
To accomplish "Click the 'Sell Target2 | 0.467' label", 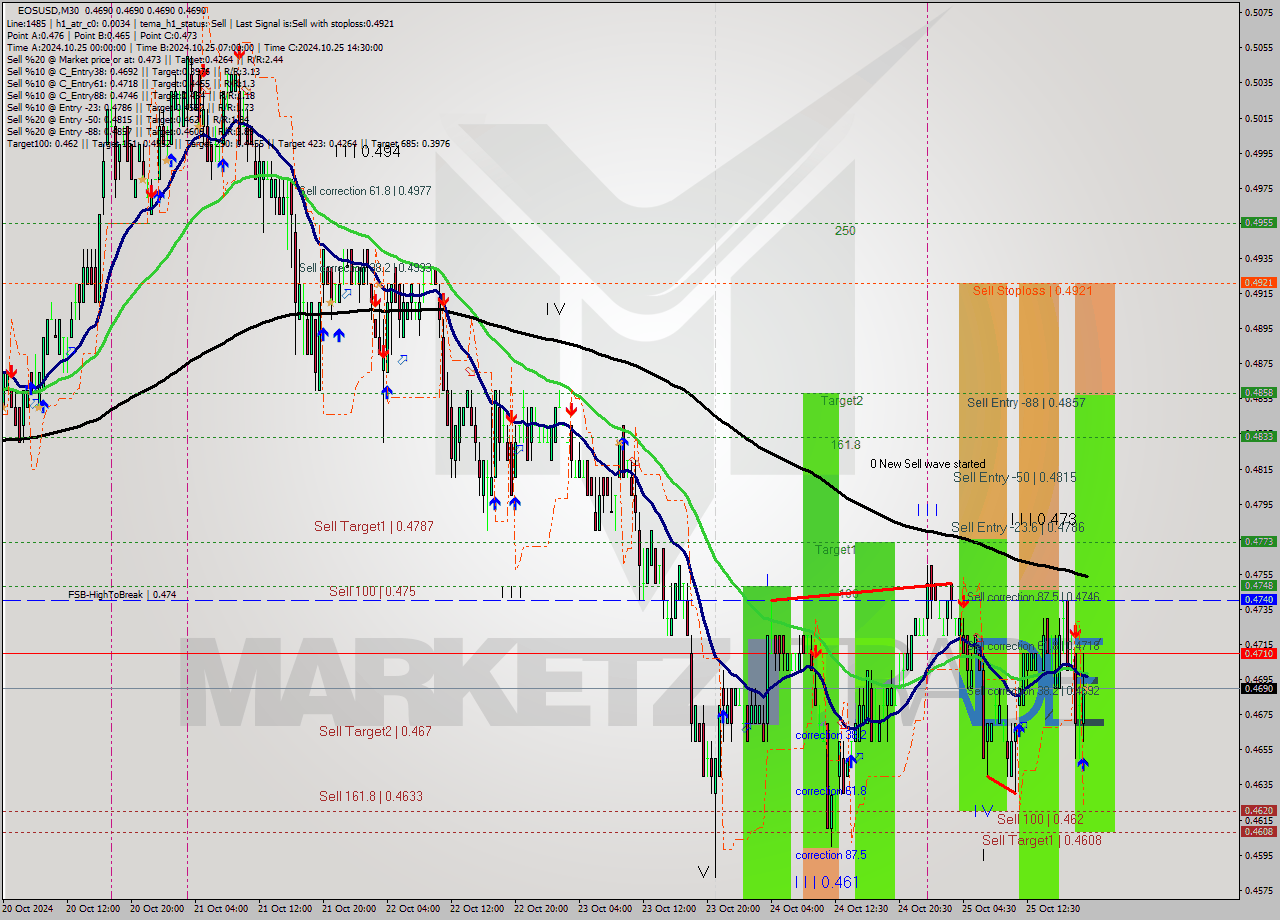I will click(375, 731).
